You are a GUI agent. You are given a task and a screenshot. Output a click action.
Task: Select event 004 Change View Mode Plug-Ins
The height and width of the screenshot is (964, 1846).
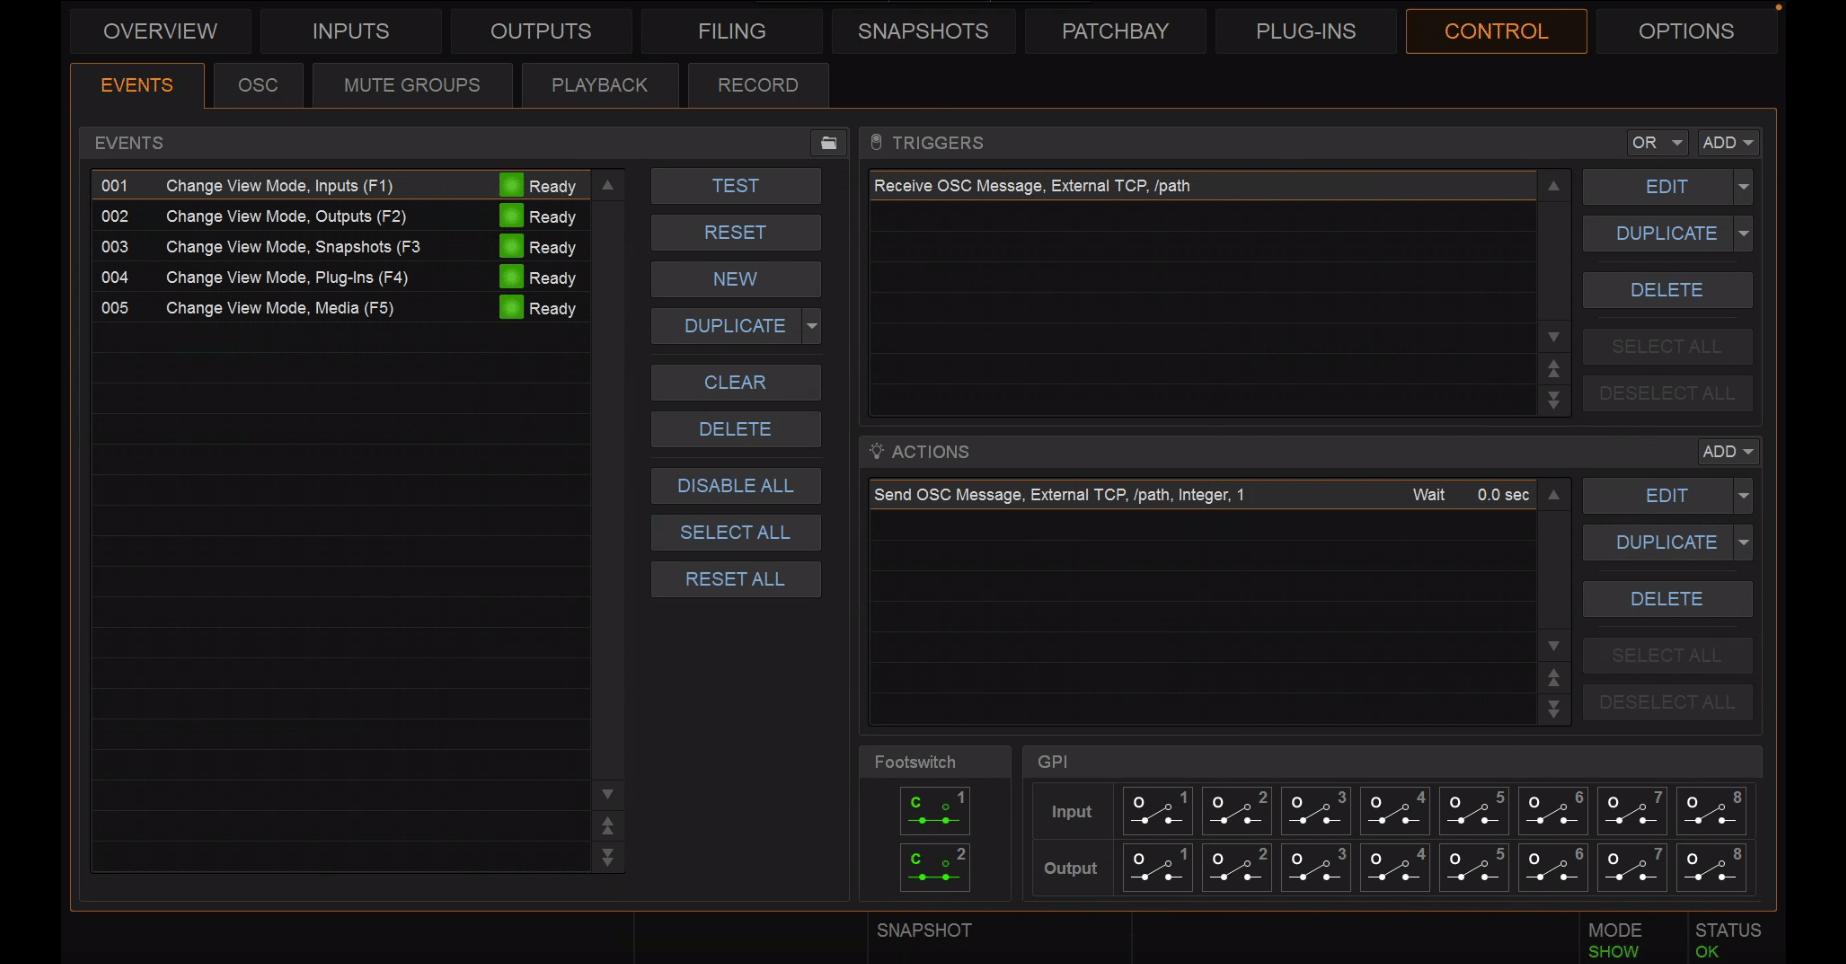tap(340, 277)
